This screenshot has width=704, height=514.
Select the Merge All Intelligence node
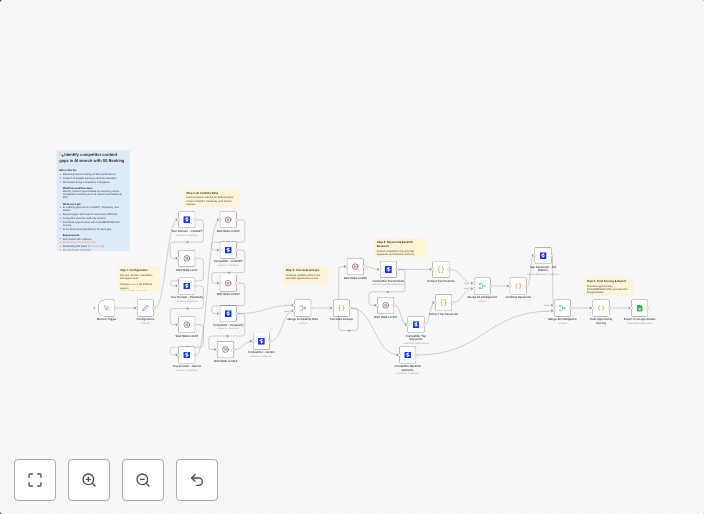pos(562,308)
